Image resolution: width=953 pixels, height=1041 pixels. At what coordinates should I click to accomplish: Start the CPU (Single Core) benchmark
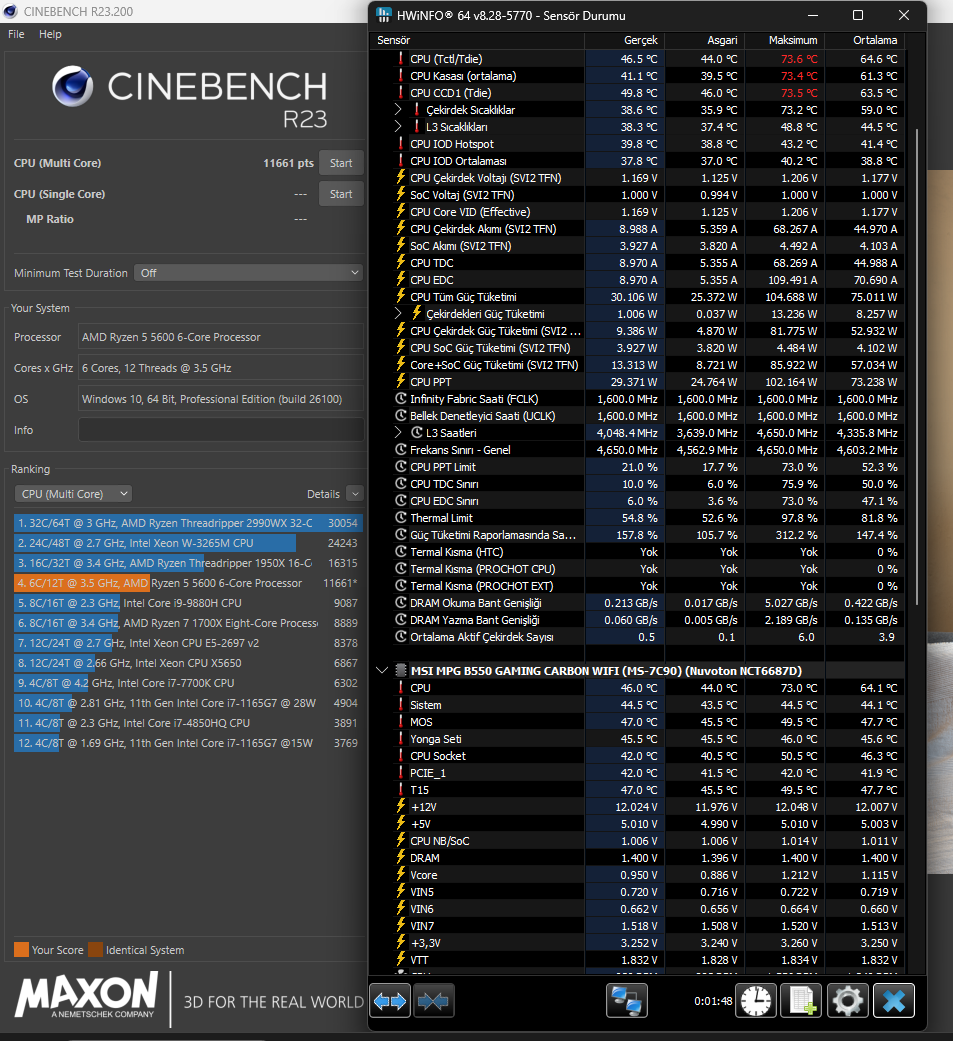[341, 194]
